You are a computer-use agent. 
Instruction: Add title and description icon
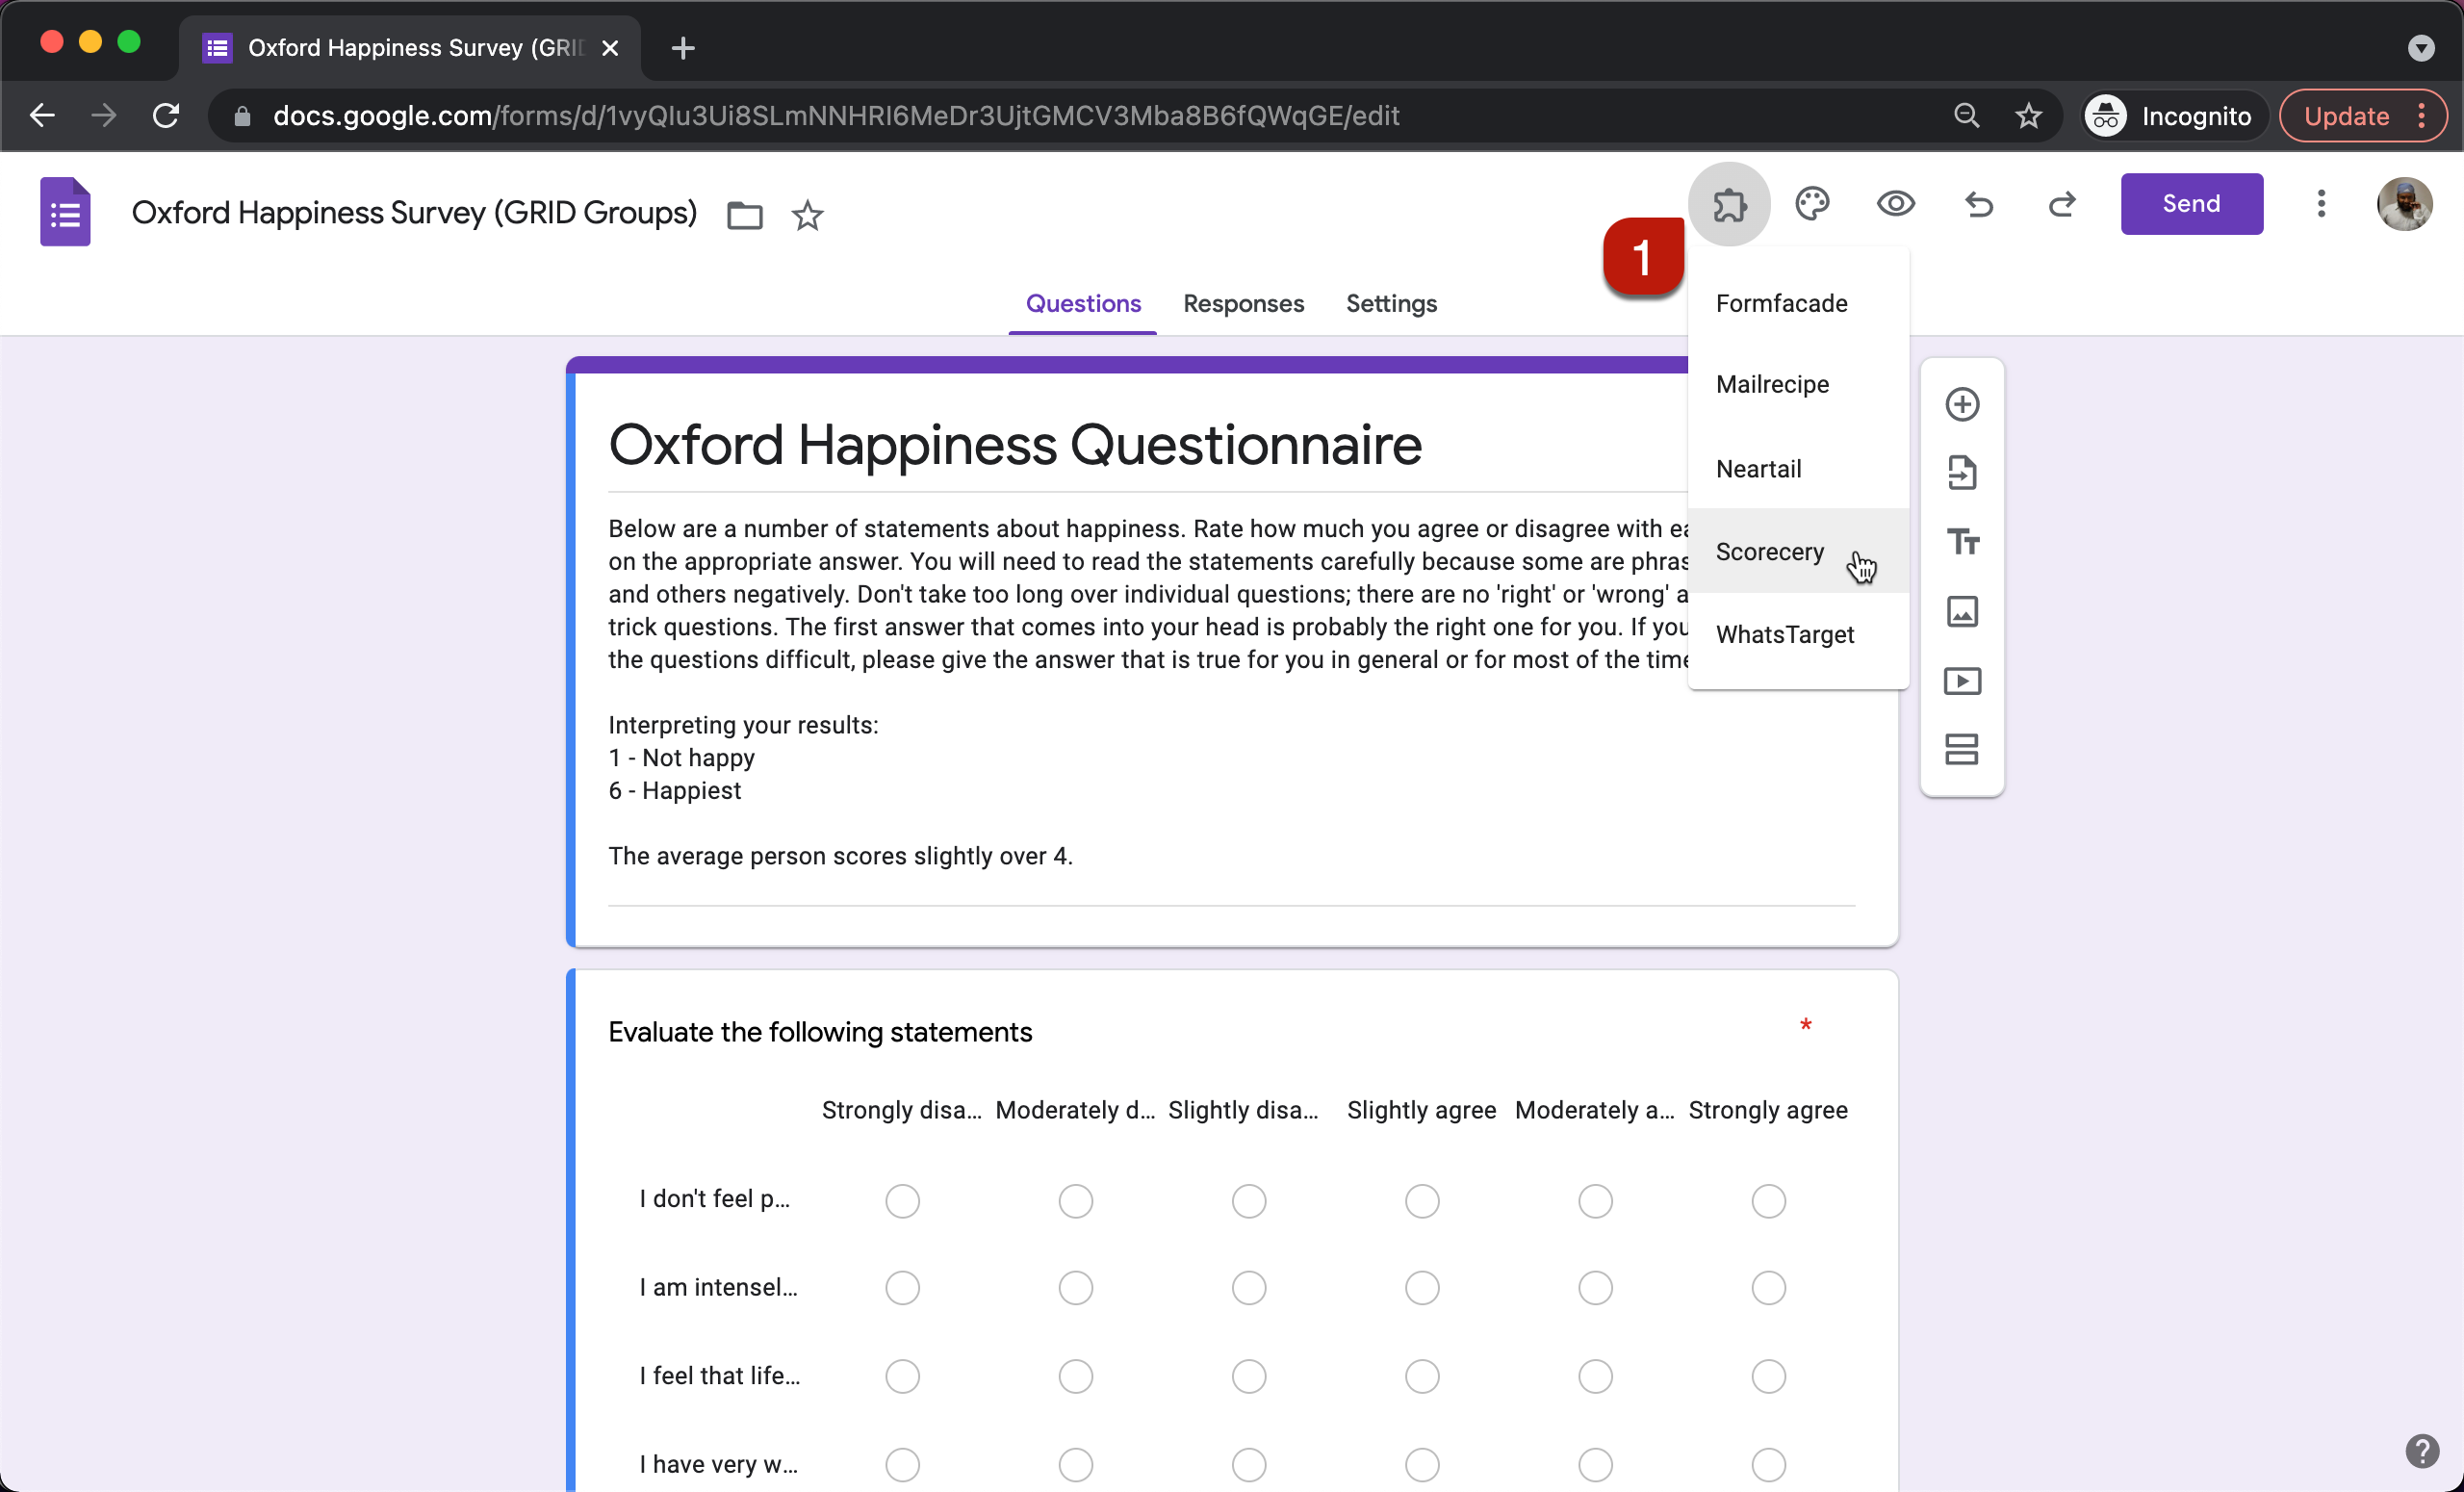coord(1962,542)
